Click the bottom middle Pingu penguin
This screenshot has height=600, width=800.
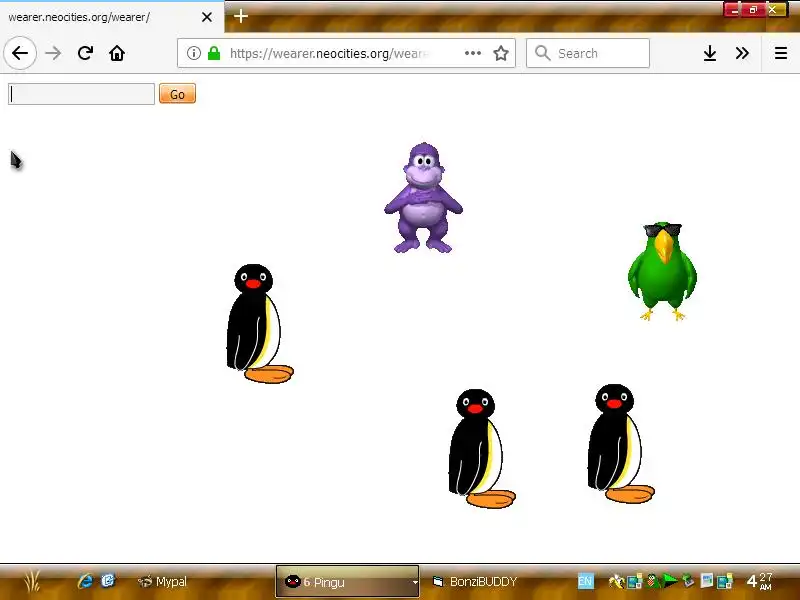tap(480, 448)
